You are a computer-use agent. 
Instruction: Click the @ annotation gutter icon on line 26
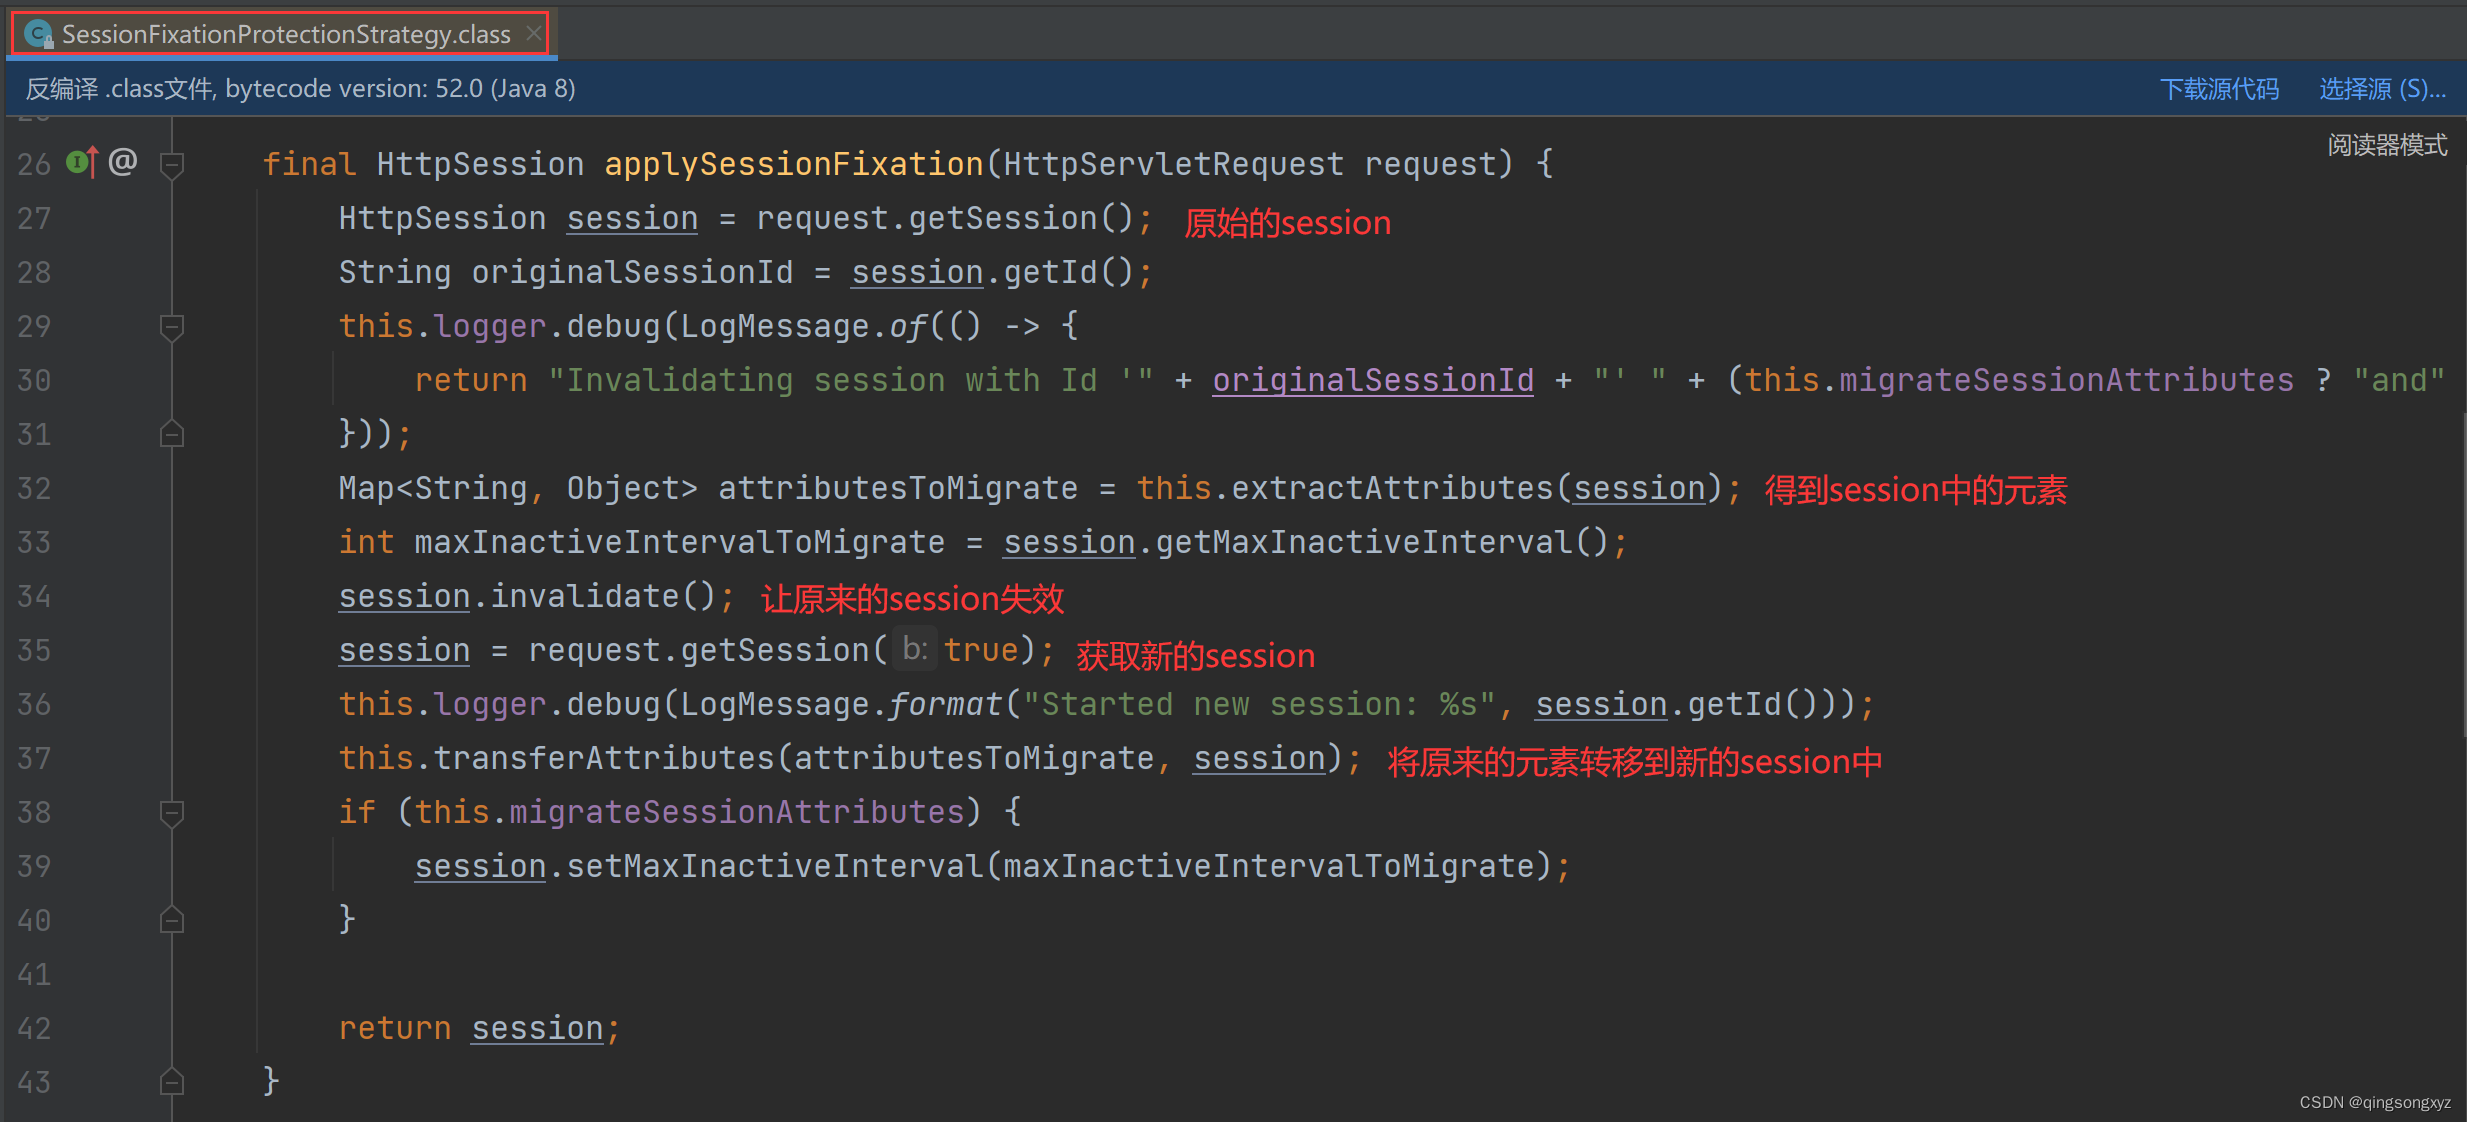point(122,161)
